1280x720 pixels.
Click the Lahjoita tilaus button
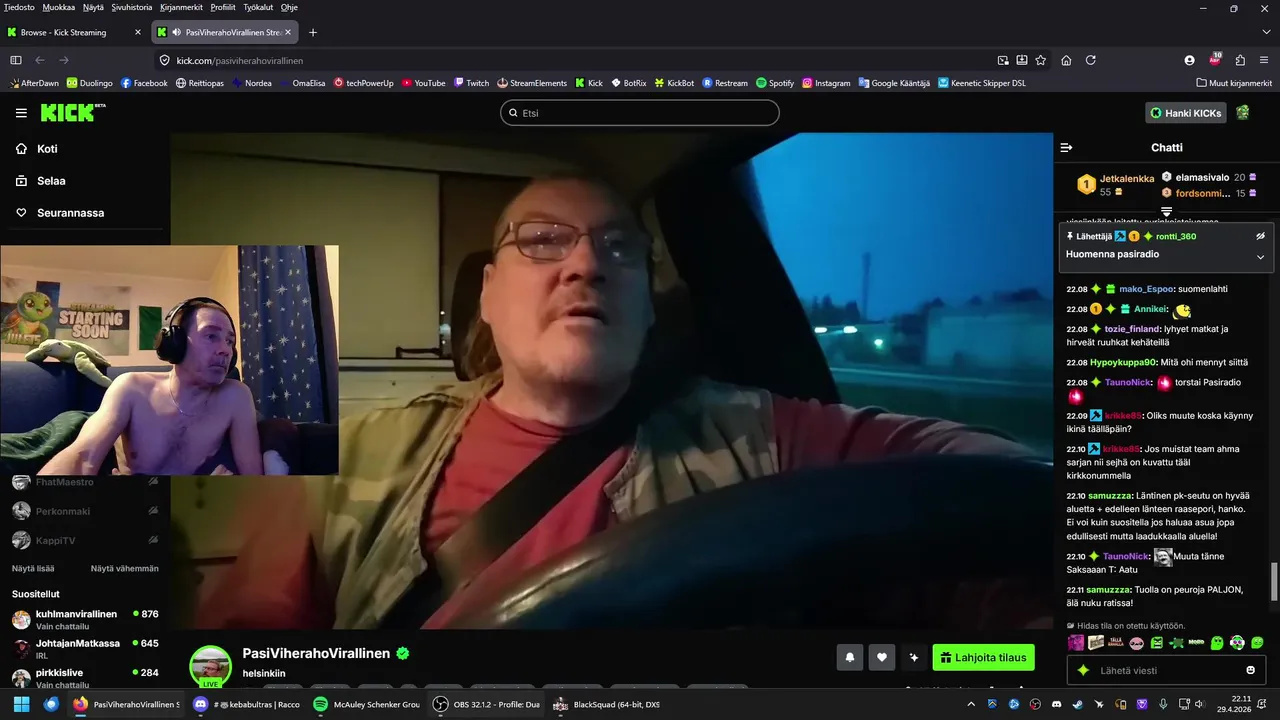[983, 657]
